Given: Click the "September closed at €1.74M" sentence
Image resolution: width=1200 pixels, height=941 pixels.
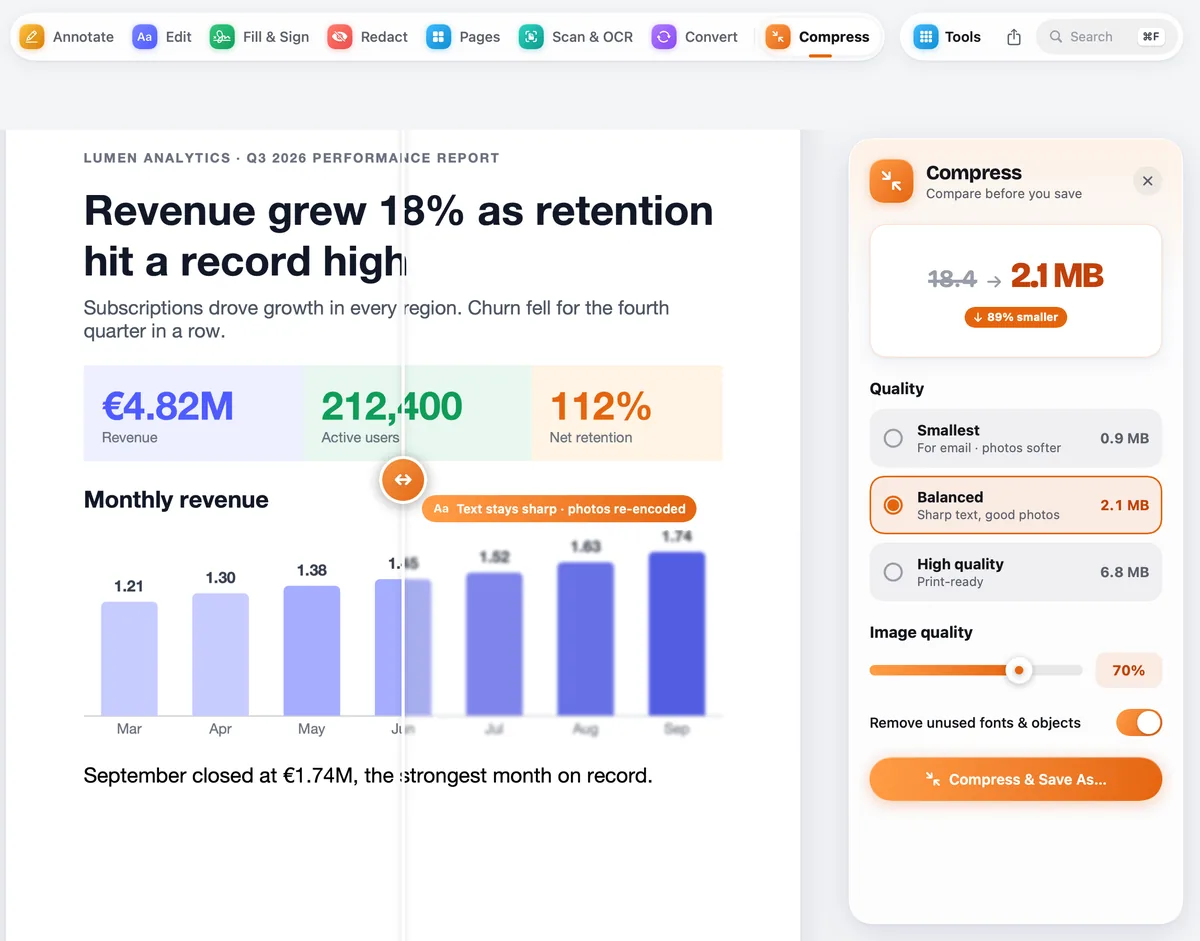Looking at the screenshot, I should 368,775.
